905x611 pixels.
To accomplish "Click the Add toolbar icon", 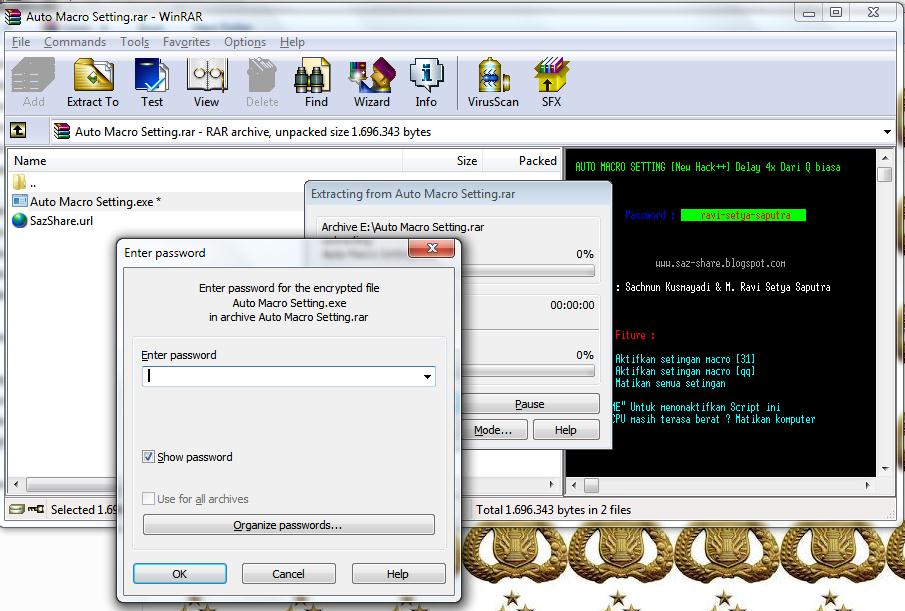I will [x=33, y=82].
